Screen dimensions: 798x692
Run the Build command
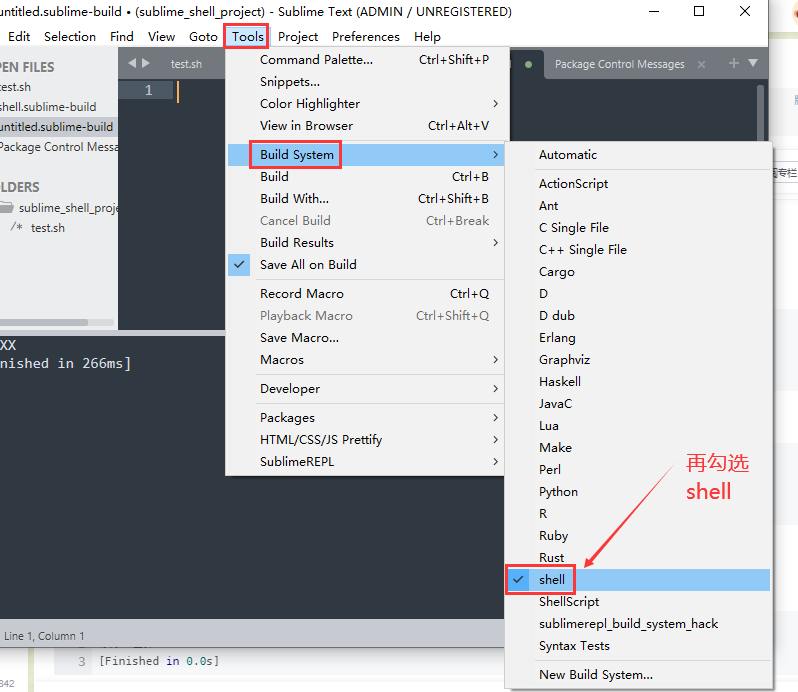click(365, 177)
